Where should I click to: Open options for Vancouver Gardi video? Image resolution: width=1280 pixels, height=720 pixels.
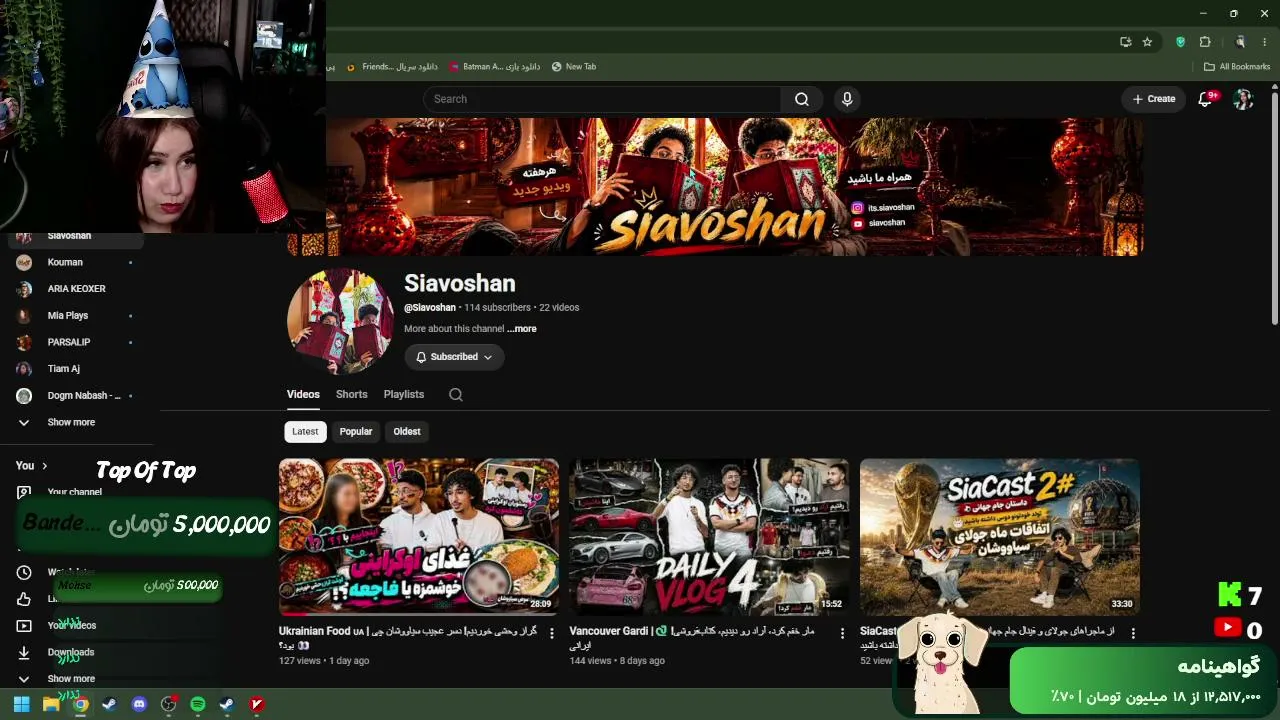pos(842,633)
